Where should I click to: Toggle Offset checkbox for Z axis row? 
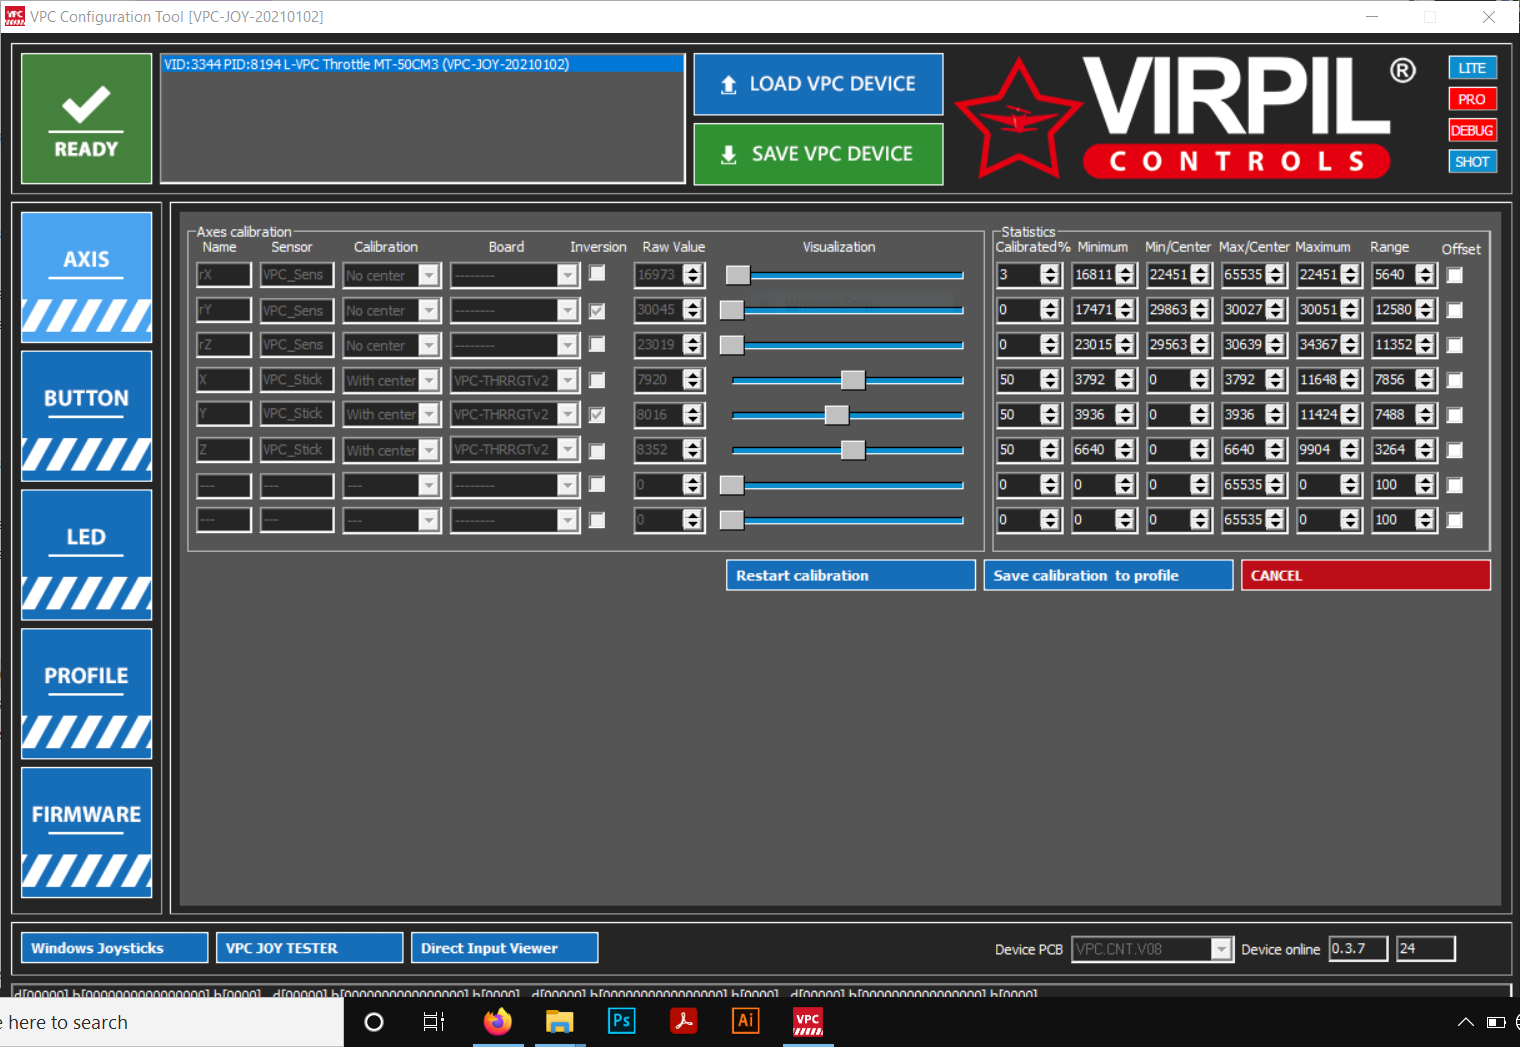pos(1455,450)
